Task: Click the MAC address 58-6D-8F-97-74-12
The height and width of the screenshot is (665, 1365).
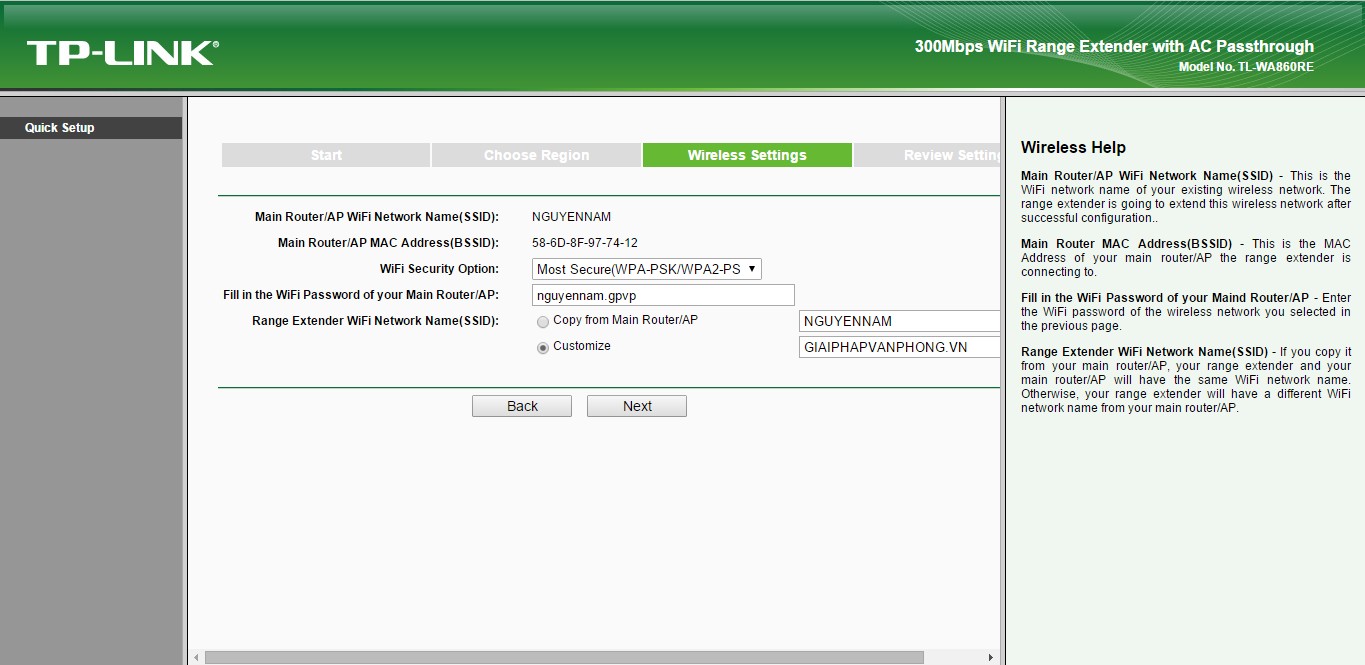Action: (584, 243)
